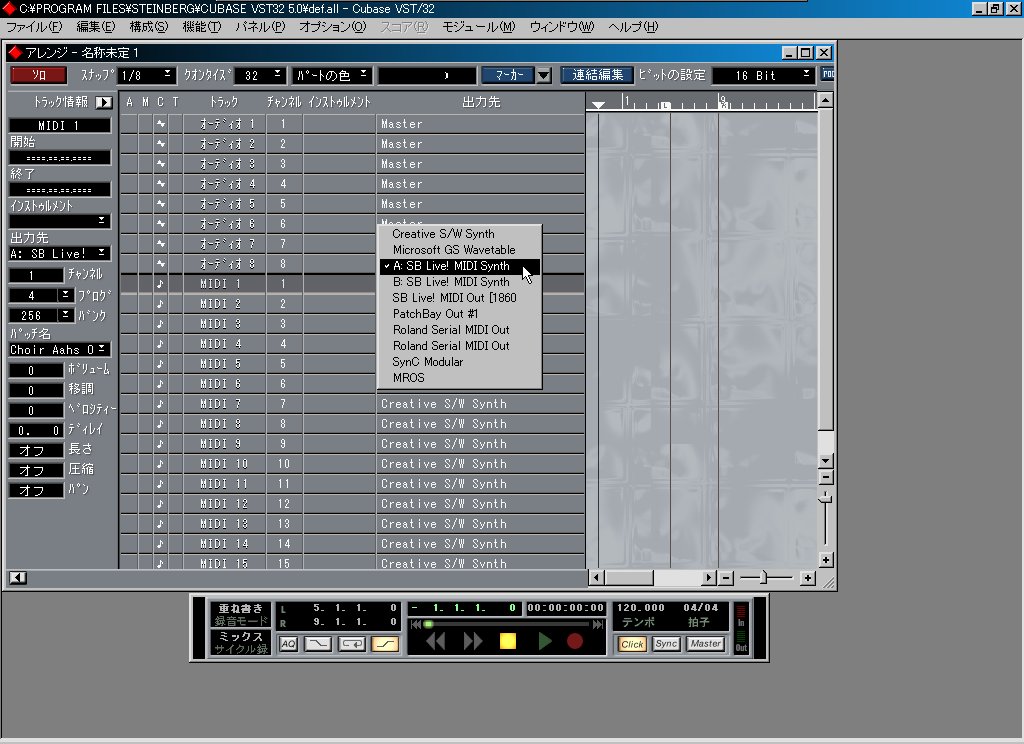Click the MIDI note icon for MIDI 5
The height and width of the screenshot is (744, 1024).
tap(160, 364)
